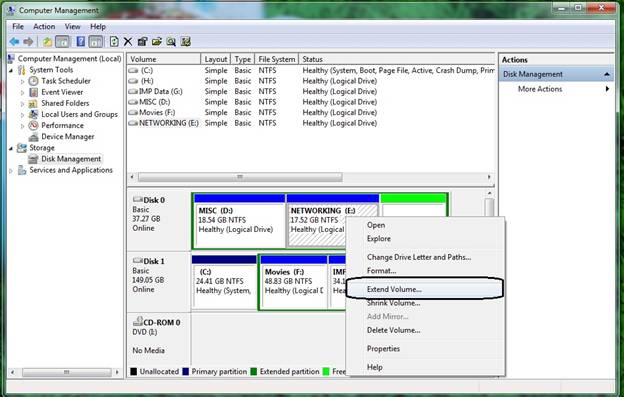Choose Shrink Volume... from context menu
This screenshot has height=397, width=624.
pos(425,303)
